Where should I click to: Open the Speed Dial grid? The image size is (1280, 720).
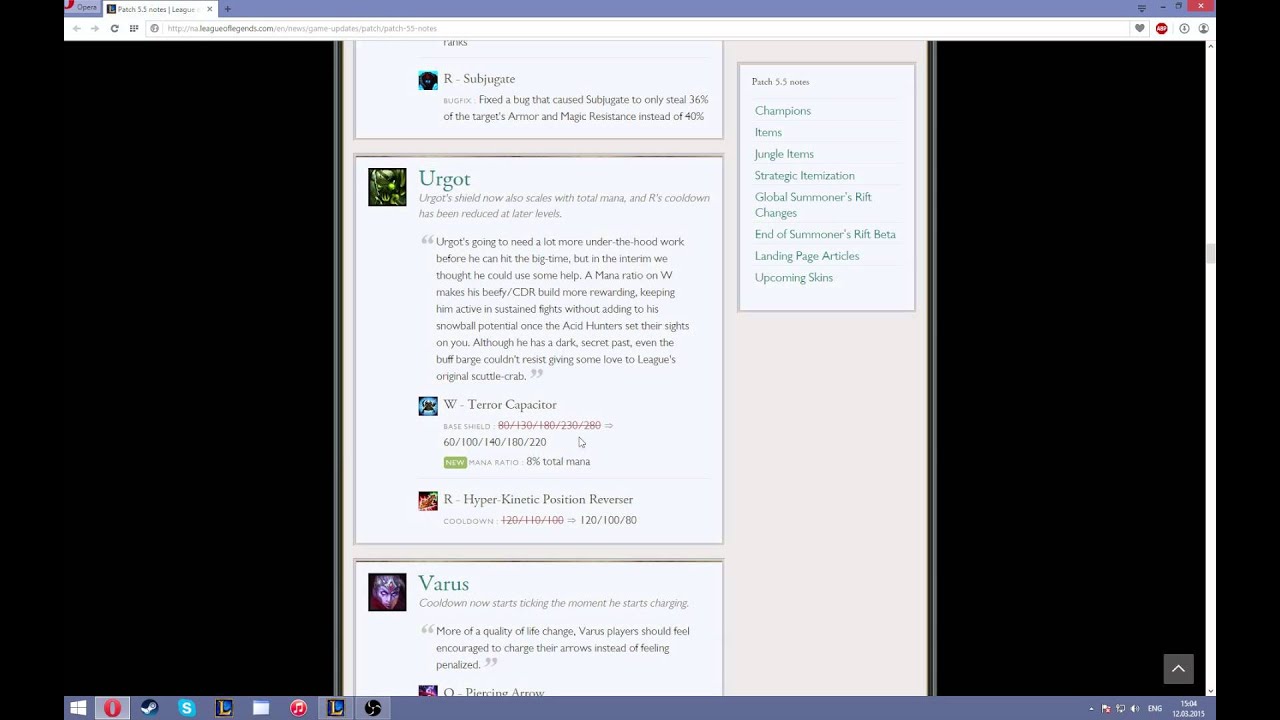pyautogui.click(x=133, y=28)
